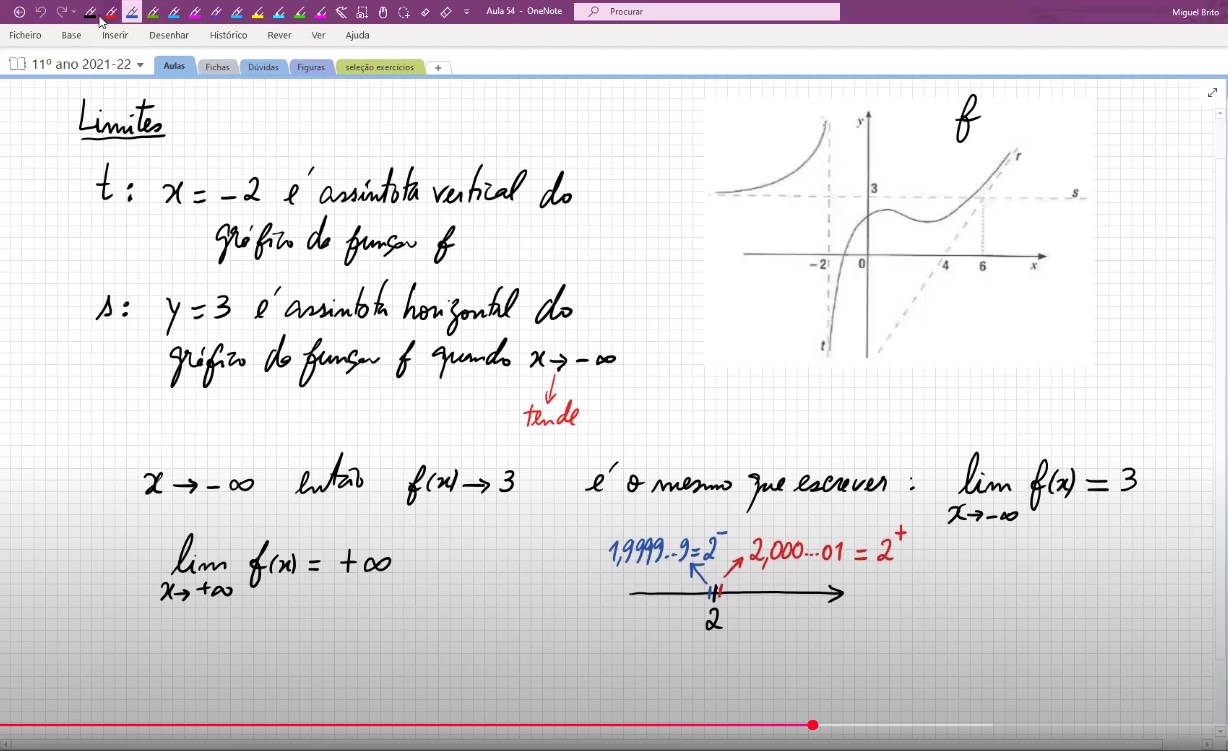Viewport: 1228px width, 751px height.
Task: Select the Histórico ribbon tab
Action: pos(228,35)
